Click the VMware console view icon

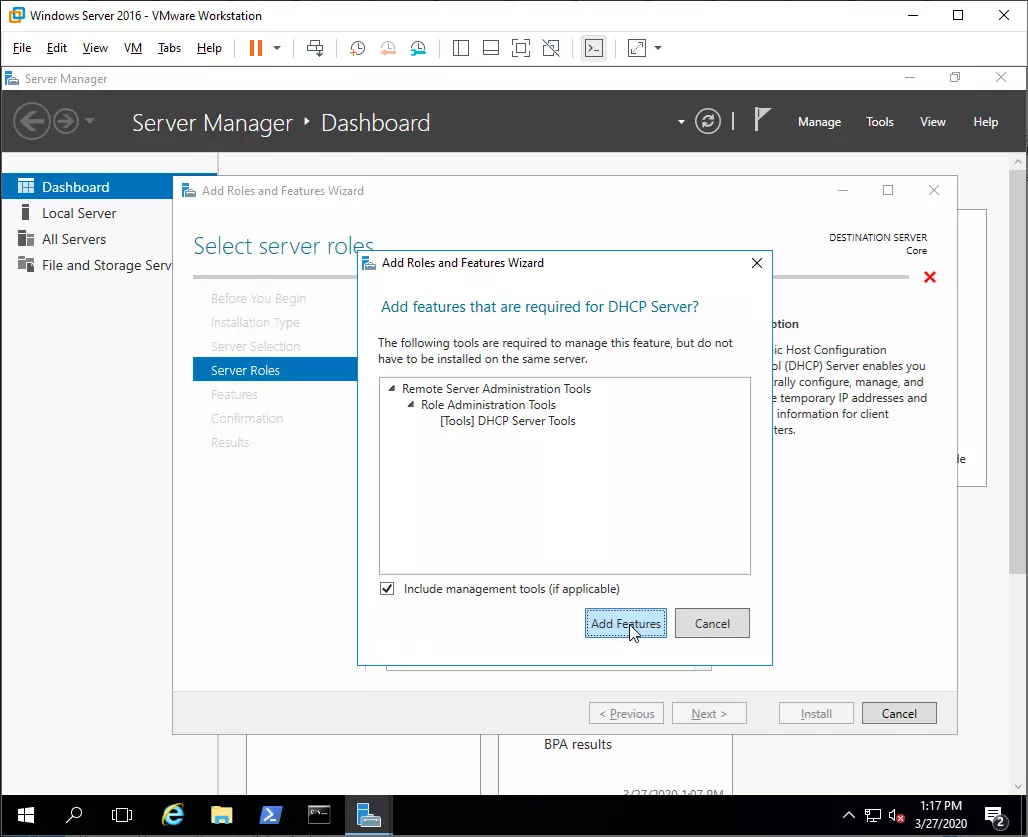tap(594, 48)
